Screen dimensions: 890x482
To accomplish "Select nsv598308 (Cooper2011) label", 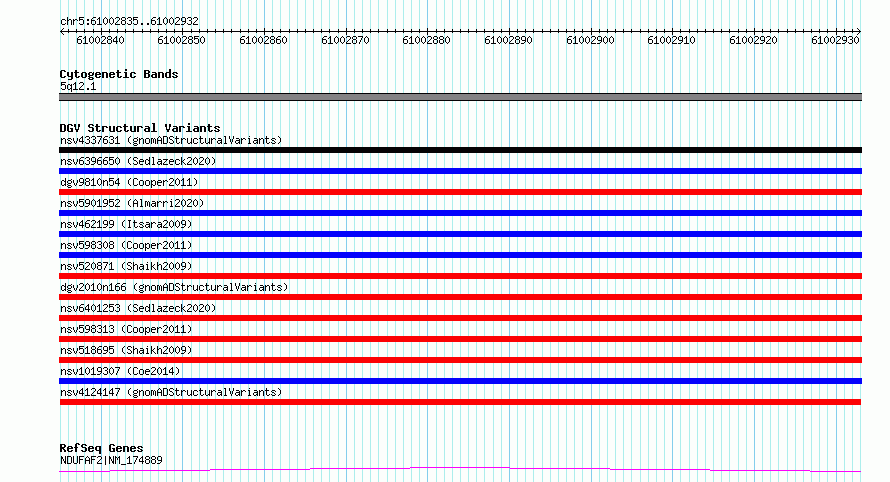I will coord(126,245).
